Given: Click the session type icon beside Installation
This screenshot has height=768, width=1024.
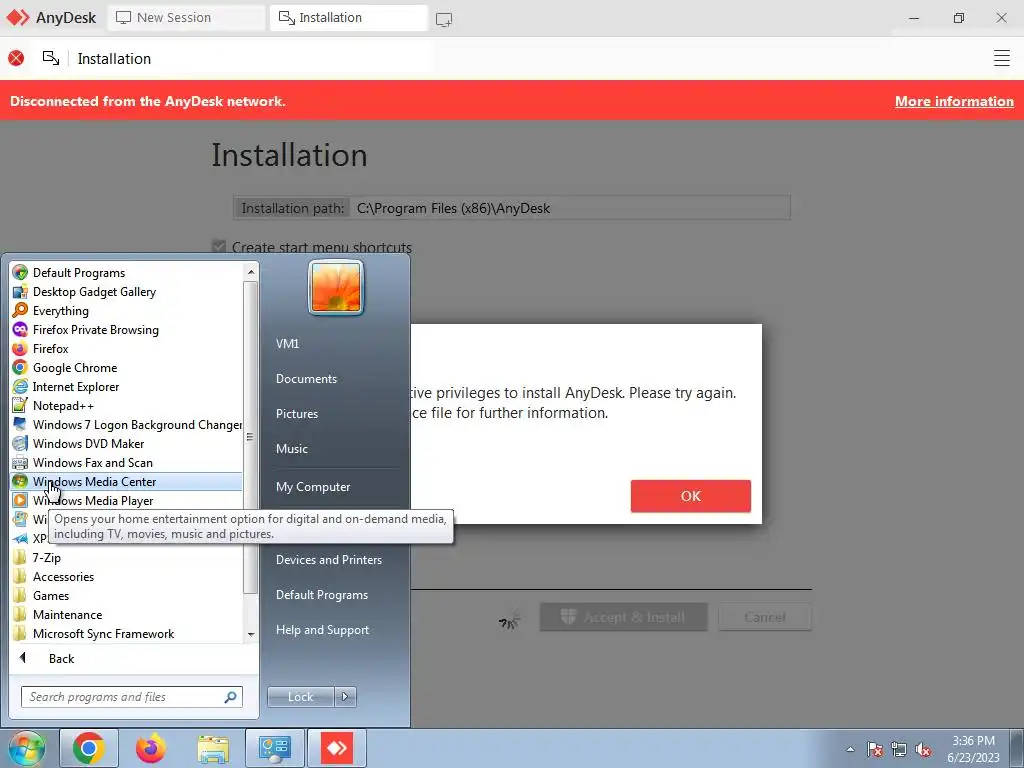Looking at the screenshot, I should click(51, 58).
